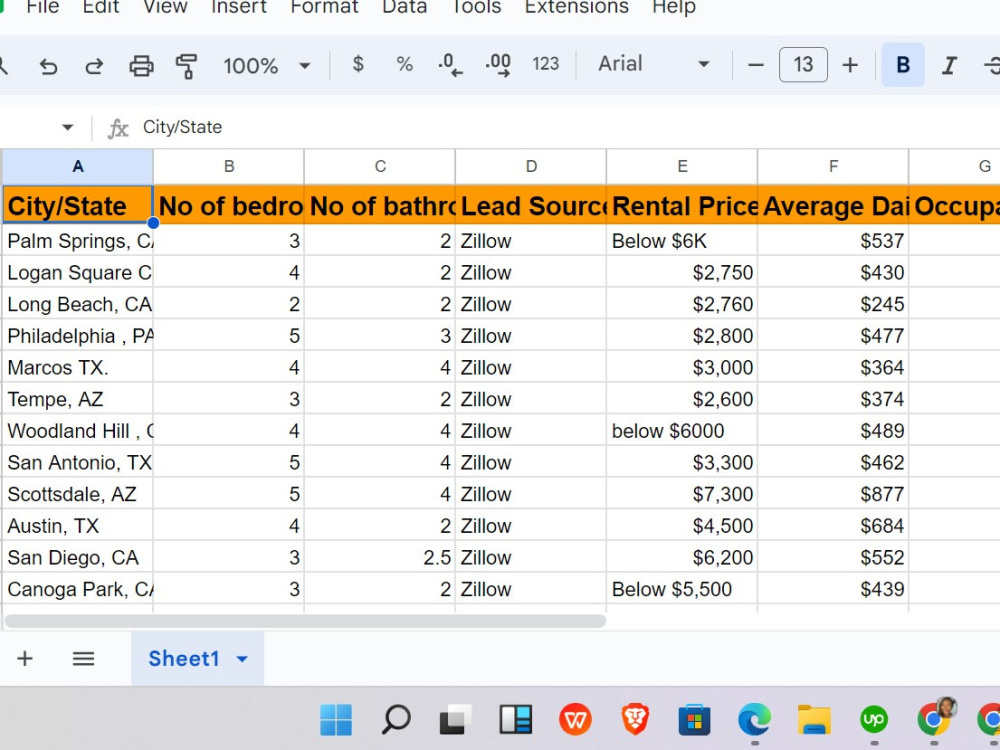Viewport: 1000px width, 750px height.
Task: Open Microsoft Store from taskbar
Action: tap(695, 719)
